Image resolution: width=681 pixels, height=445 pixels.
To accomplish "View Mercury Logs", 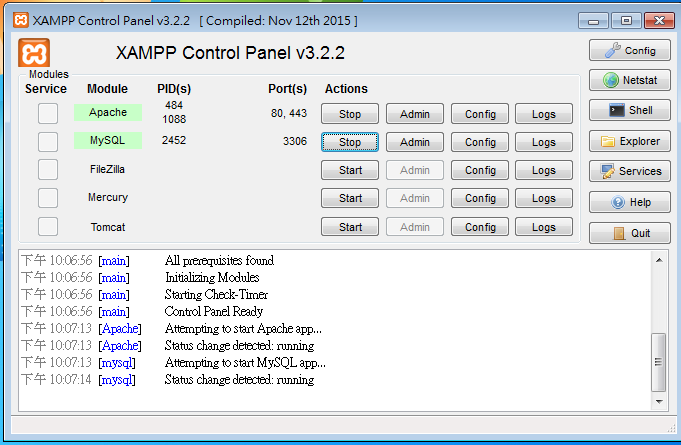I will click(544, 198).
